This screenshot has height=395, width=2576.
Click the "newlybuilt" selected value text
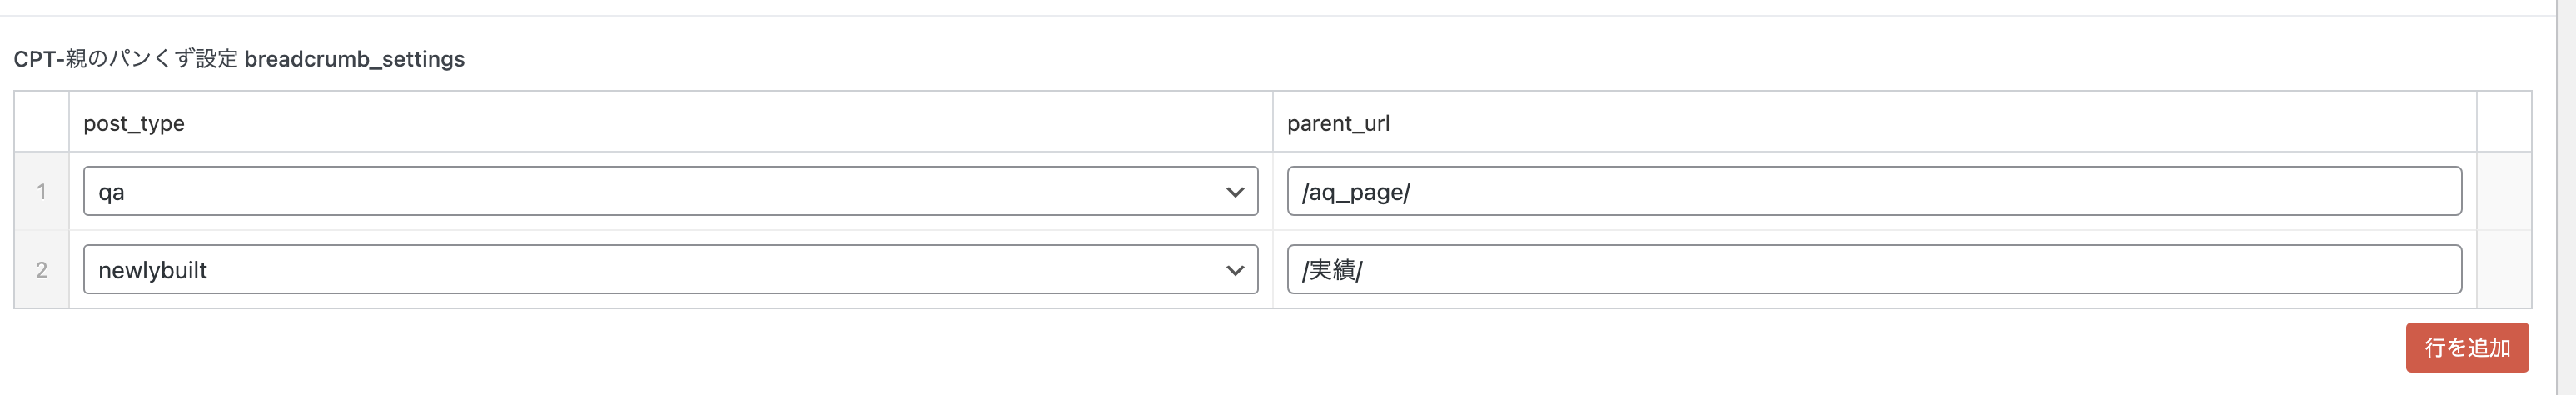tap(153, 270)
